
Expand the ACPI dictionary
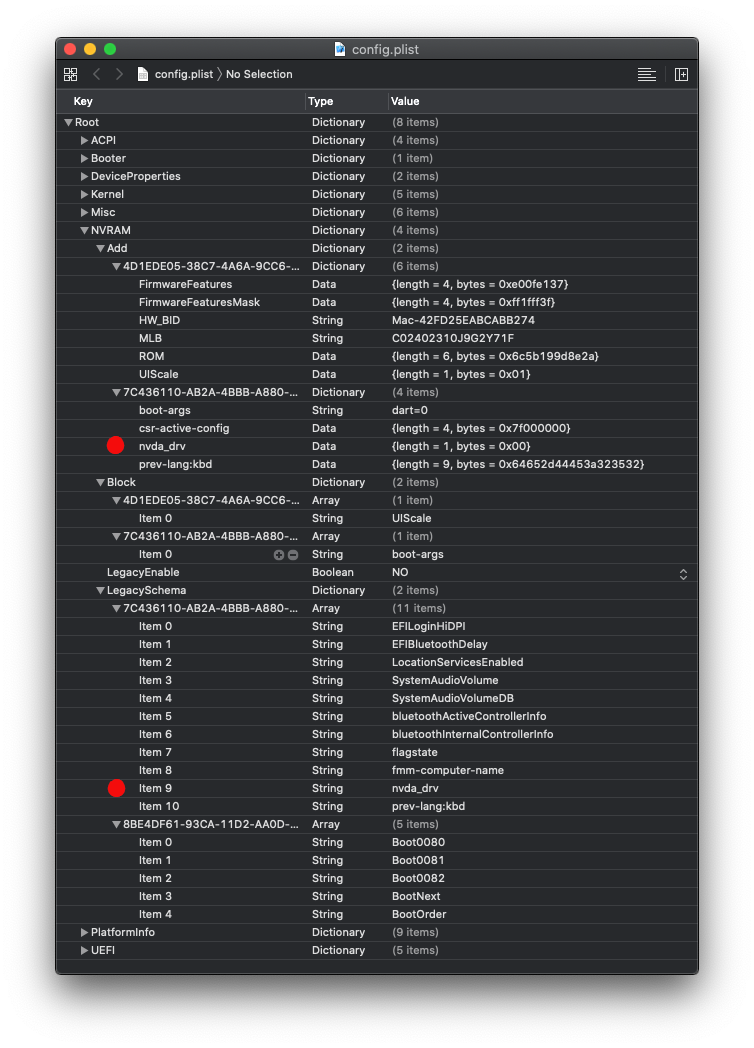pyautogui.click(x=85, y=140)
